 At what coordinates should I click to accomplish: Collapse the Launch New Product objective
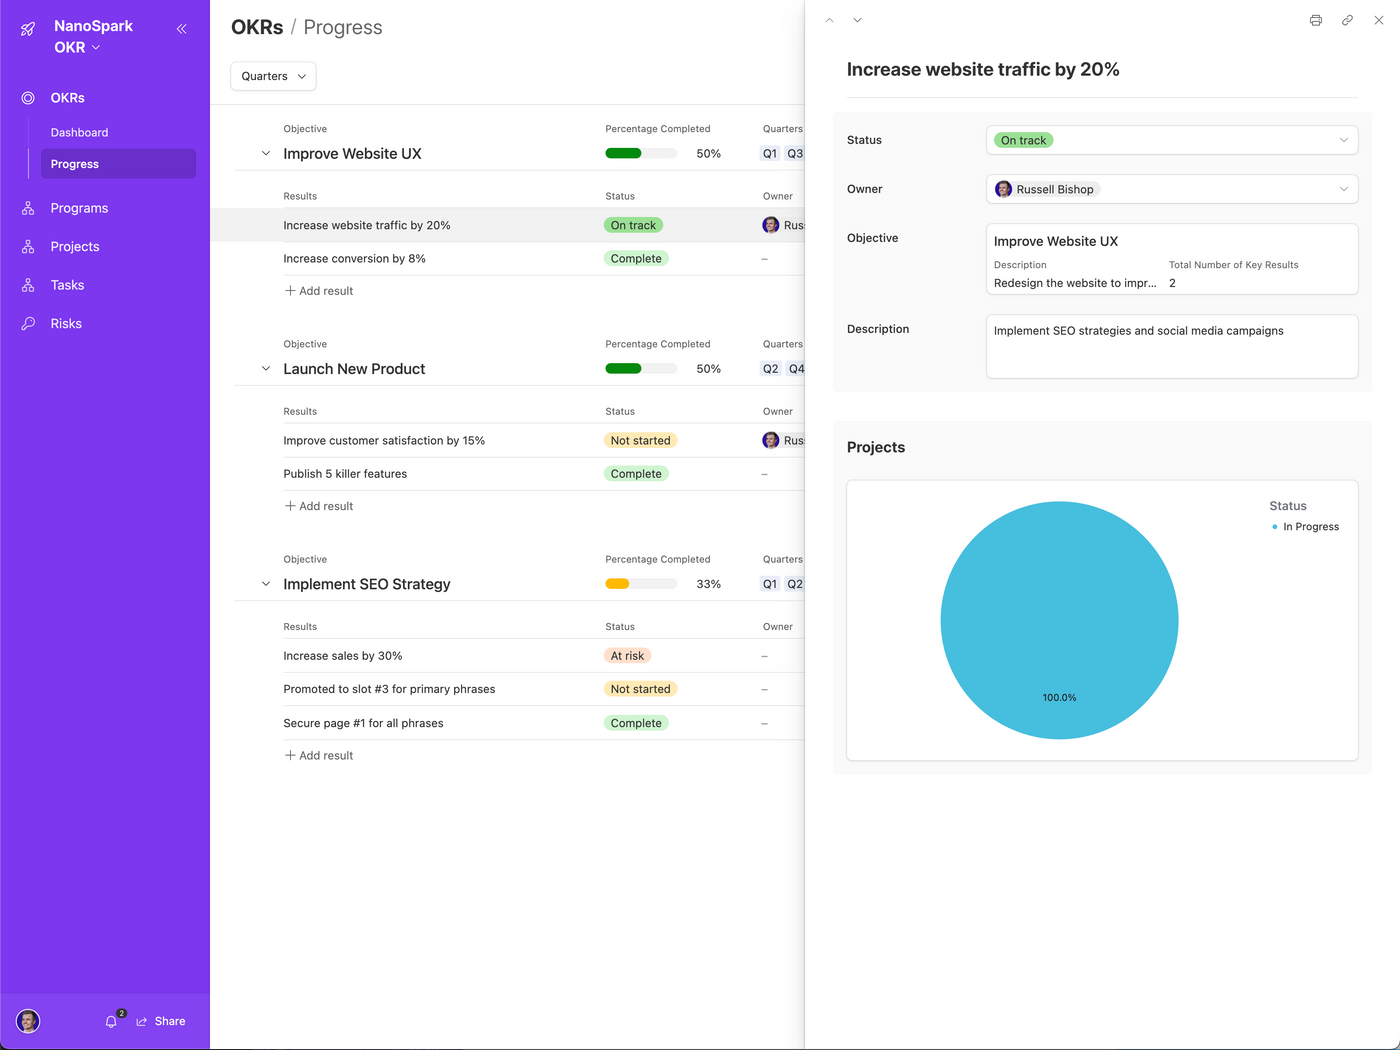(x=264, y=368)
